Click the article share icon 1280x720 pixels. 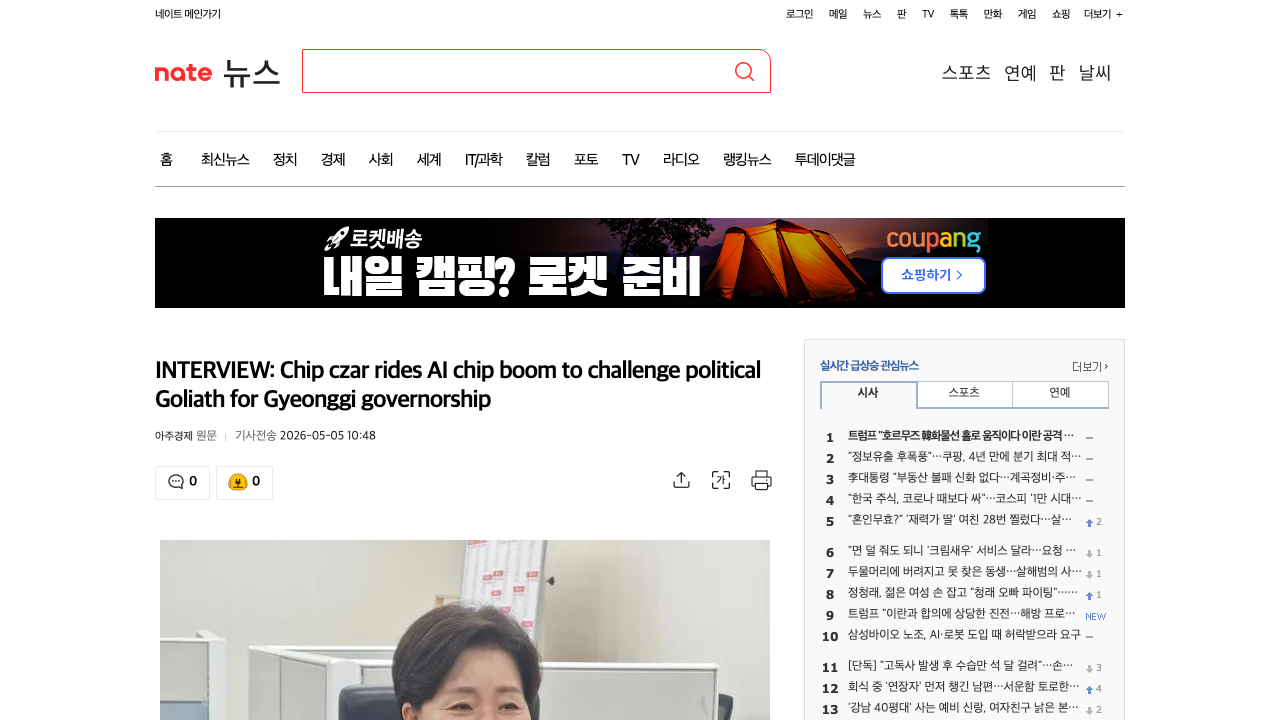tap(681, 480)
